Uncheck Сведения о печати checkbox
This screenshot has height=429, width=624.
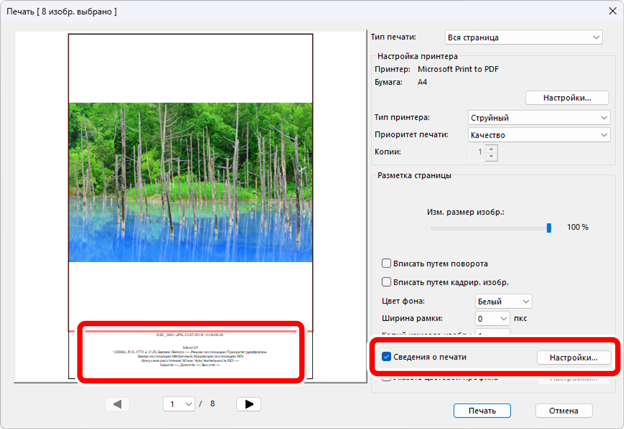pyautogui.click(x=387, y=357)
